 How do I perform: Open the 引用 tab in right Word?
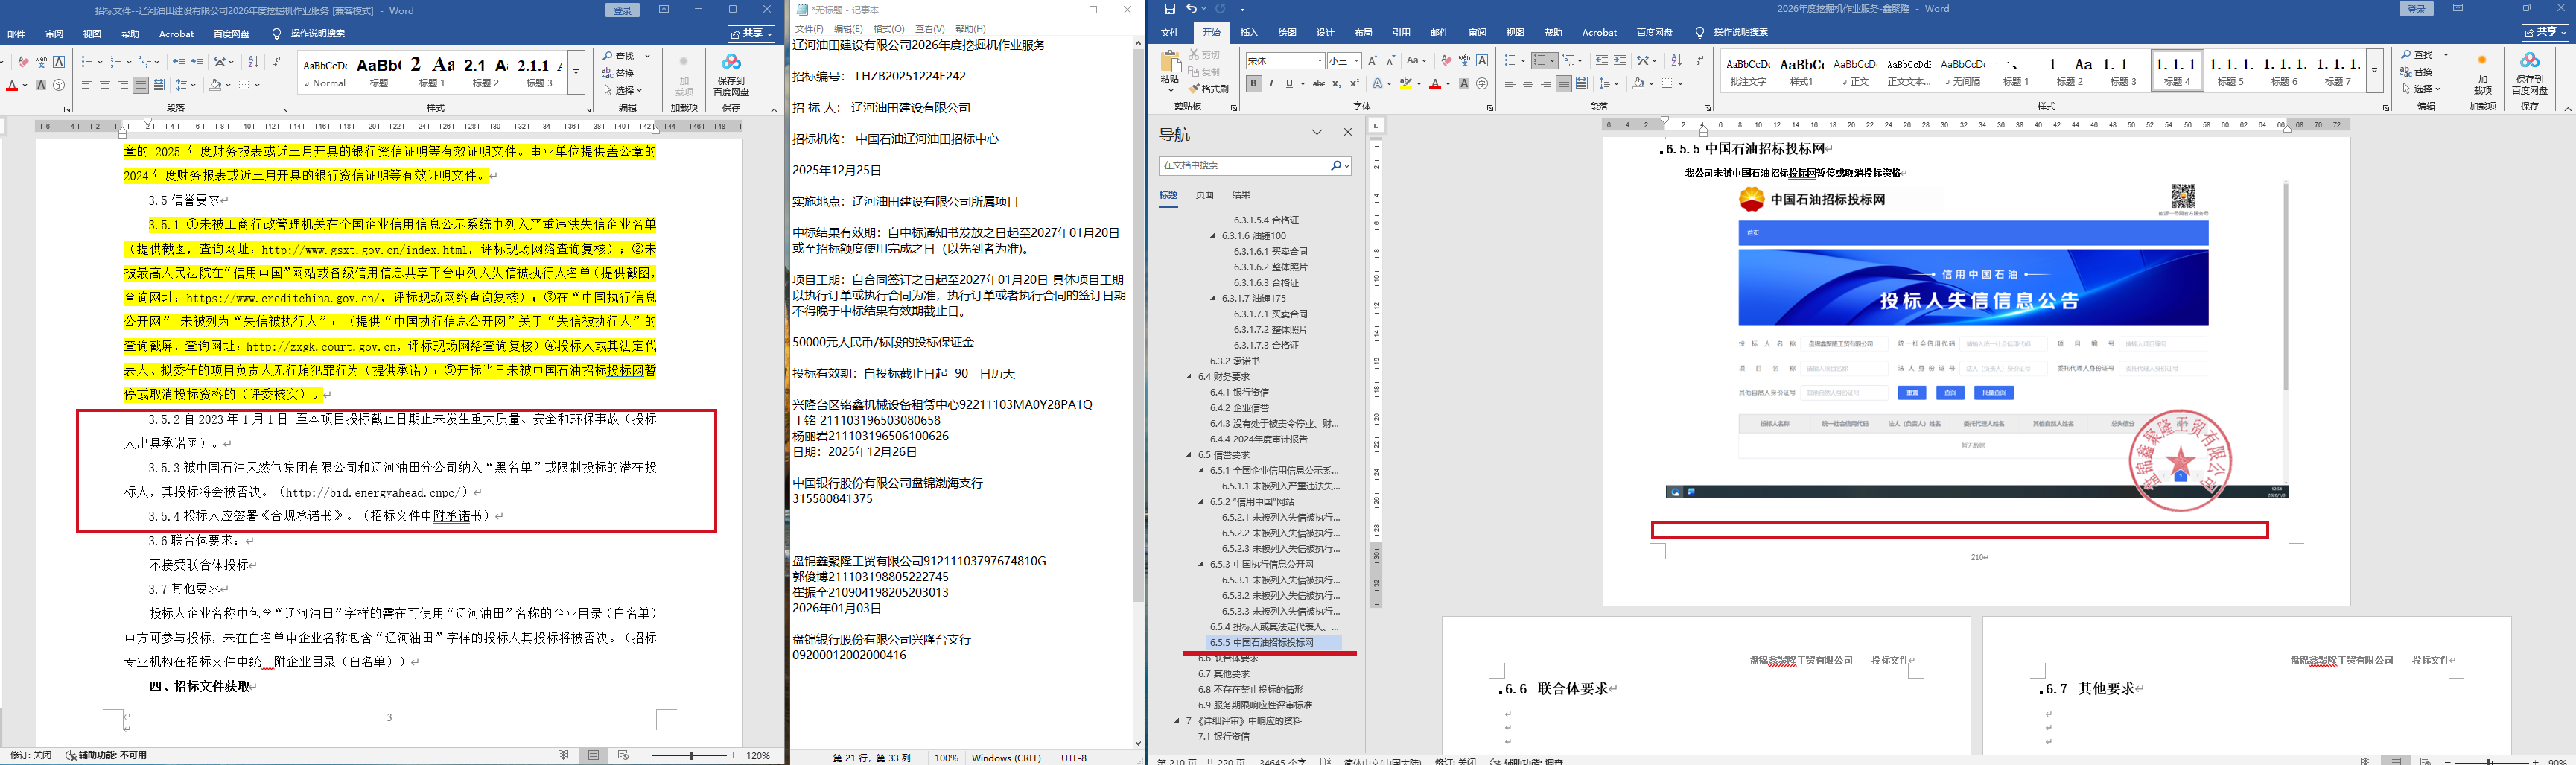1401,32
